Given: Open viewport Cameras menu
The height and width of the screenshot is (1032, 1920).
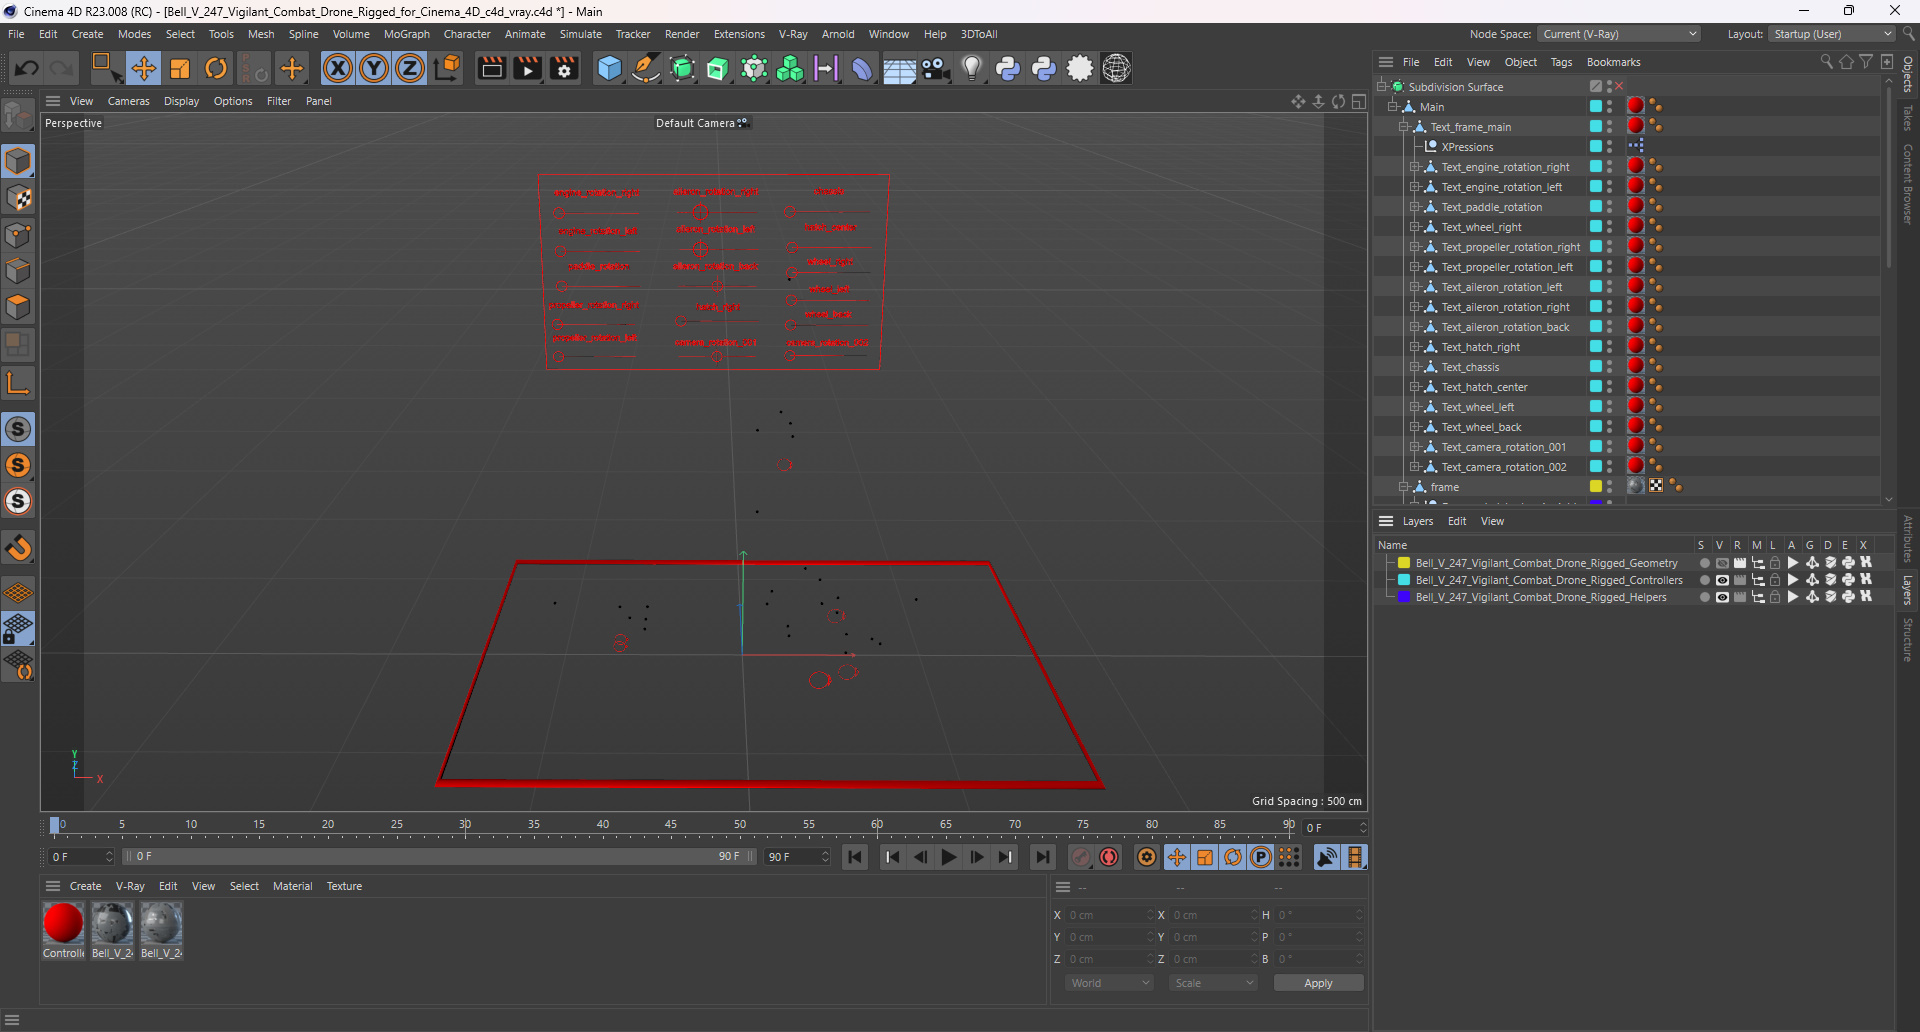Looking at the screenshot, I should coord(128,101).
